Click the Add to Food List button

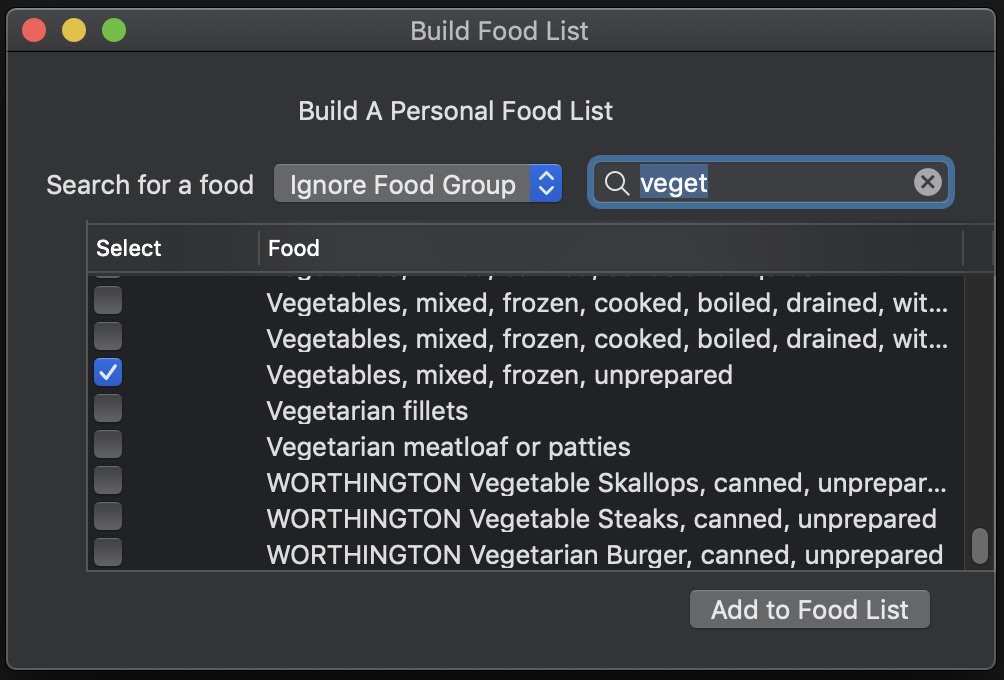coord(809,610)
